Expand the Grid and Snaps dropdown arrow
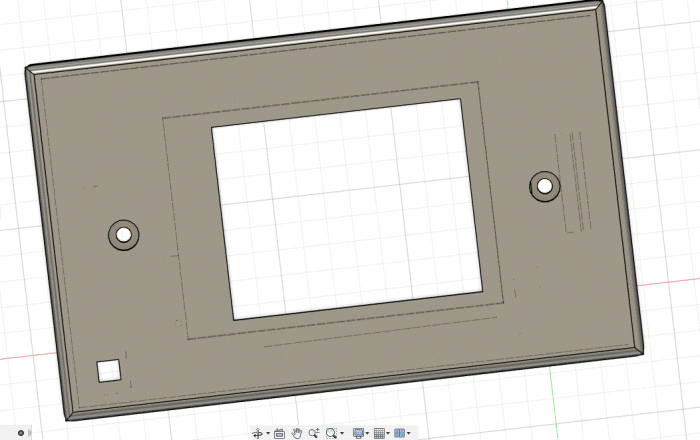Viewport: 700px width, 440px height. pos(388,433)
